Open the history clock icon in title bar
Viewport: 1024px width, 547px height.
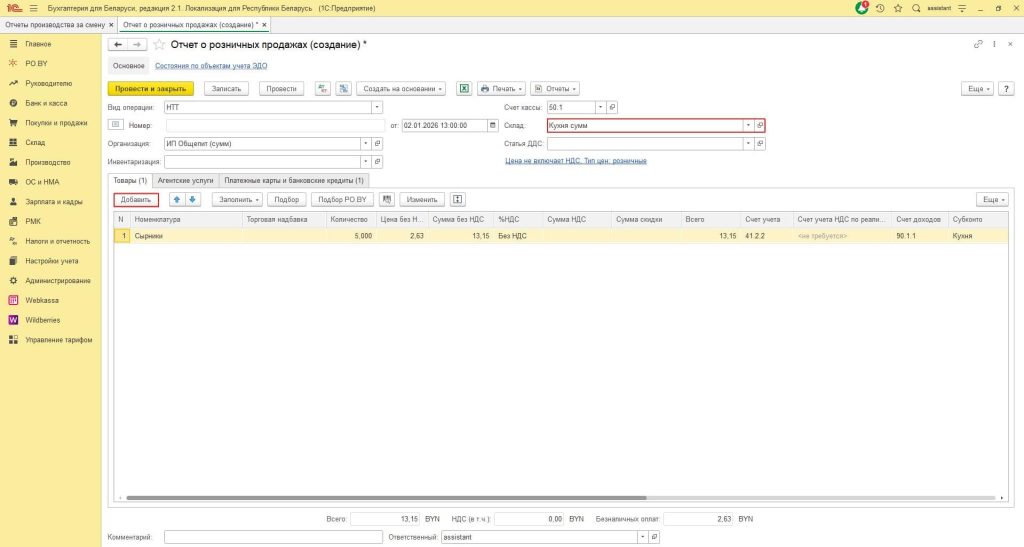[880, 8]
